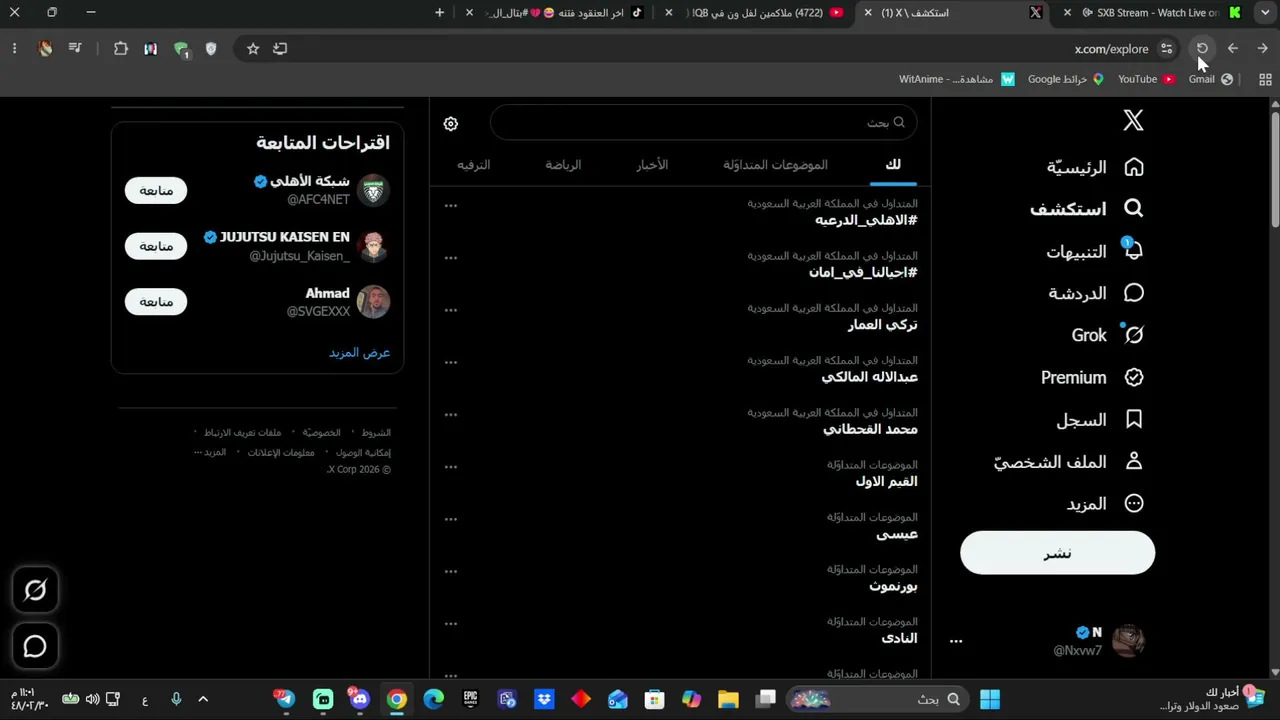The height and width of the screenshot is (720, 1280).
Task: Open Grok in the sidebar navigation
Action: [1107, 335]
